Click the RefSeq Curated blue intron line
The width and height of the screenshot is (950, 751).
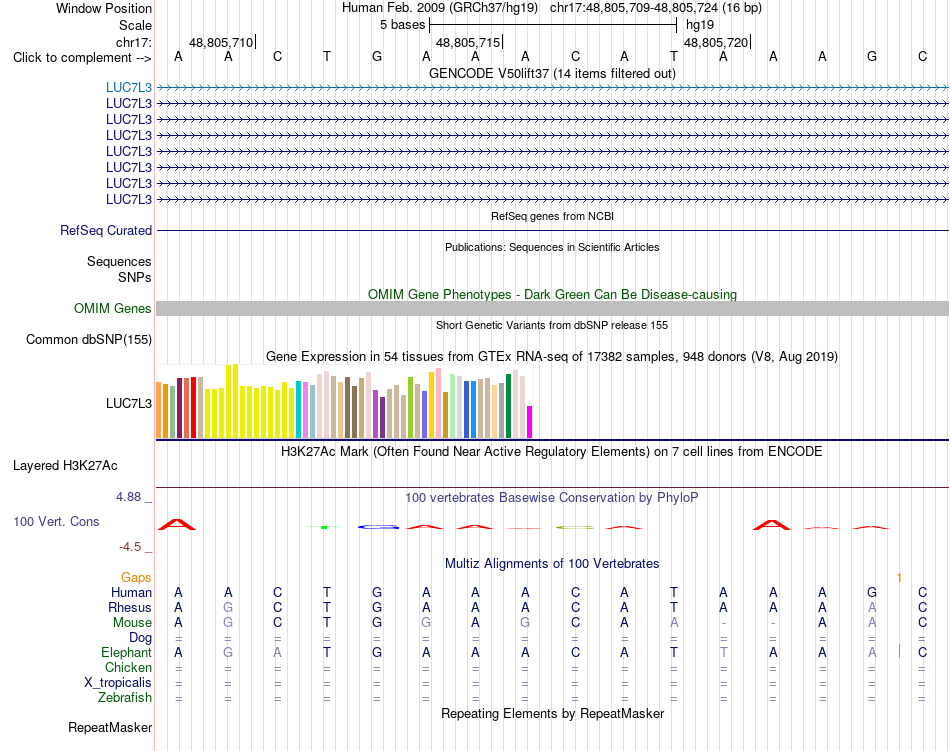(x=552, y=230)
